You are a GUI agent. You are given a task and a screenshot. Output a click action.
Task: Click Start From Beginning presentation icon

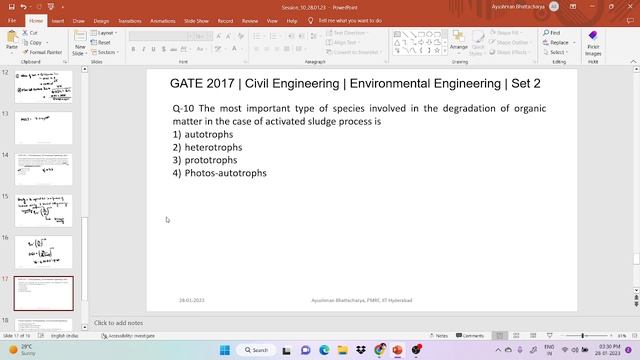[x=51, y=7]
